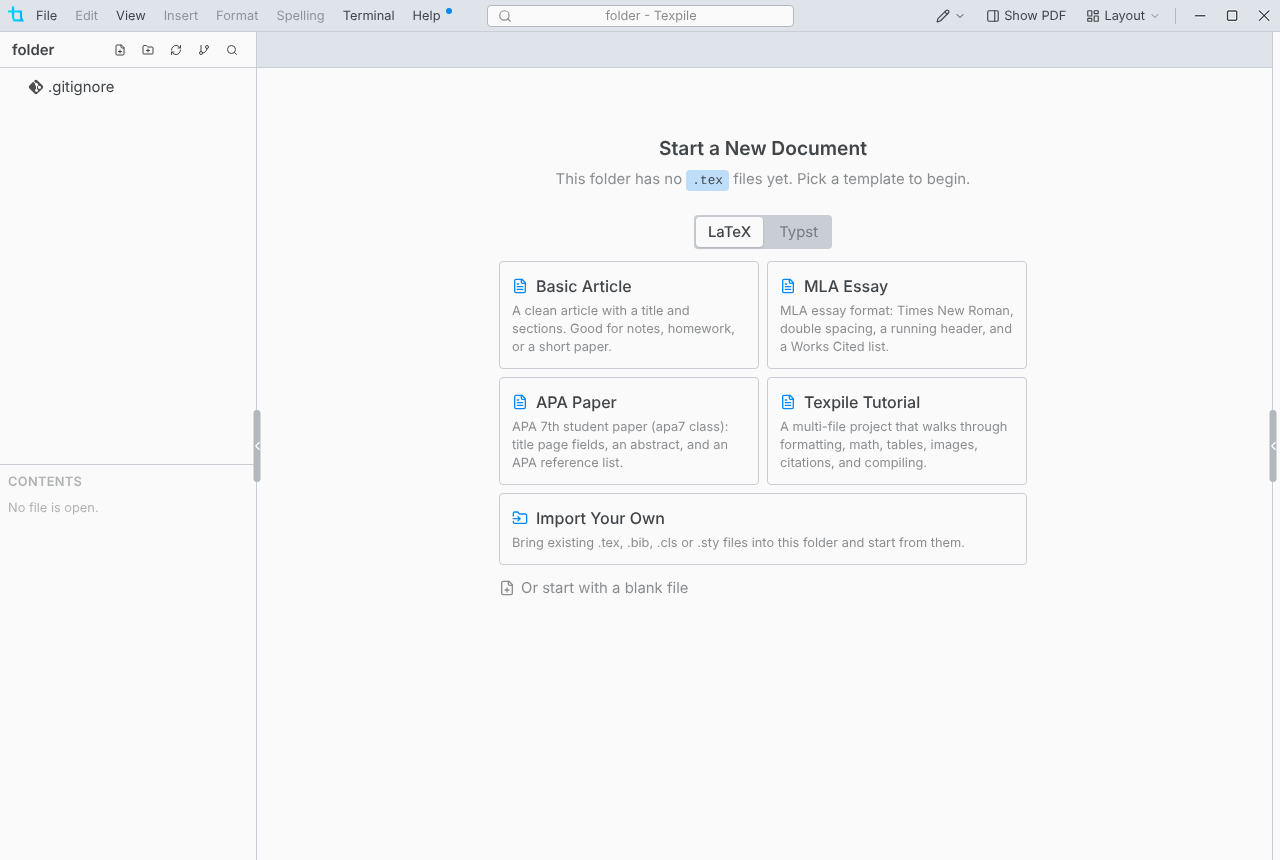Open the grayed Insert menu
Screen dimensions: 1280x860
pyautogui.click(x=181, y=16)
